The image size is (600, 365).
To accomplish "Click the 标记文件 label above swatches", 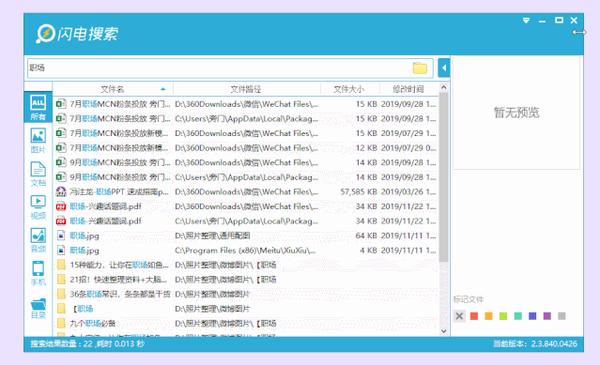I will pyautogui.click(x=468, y=299).
